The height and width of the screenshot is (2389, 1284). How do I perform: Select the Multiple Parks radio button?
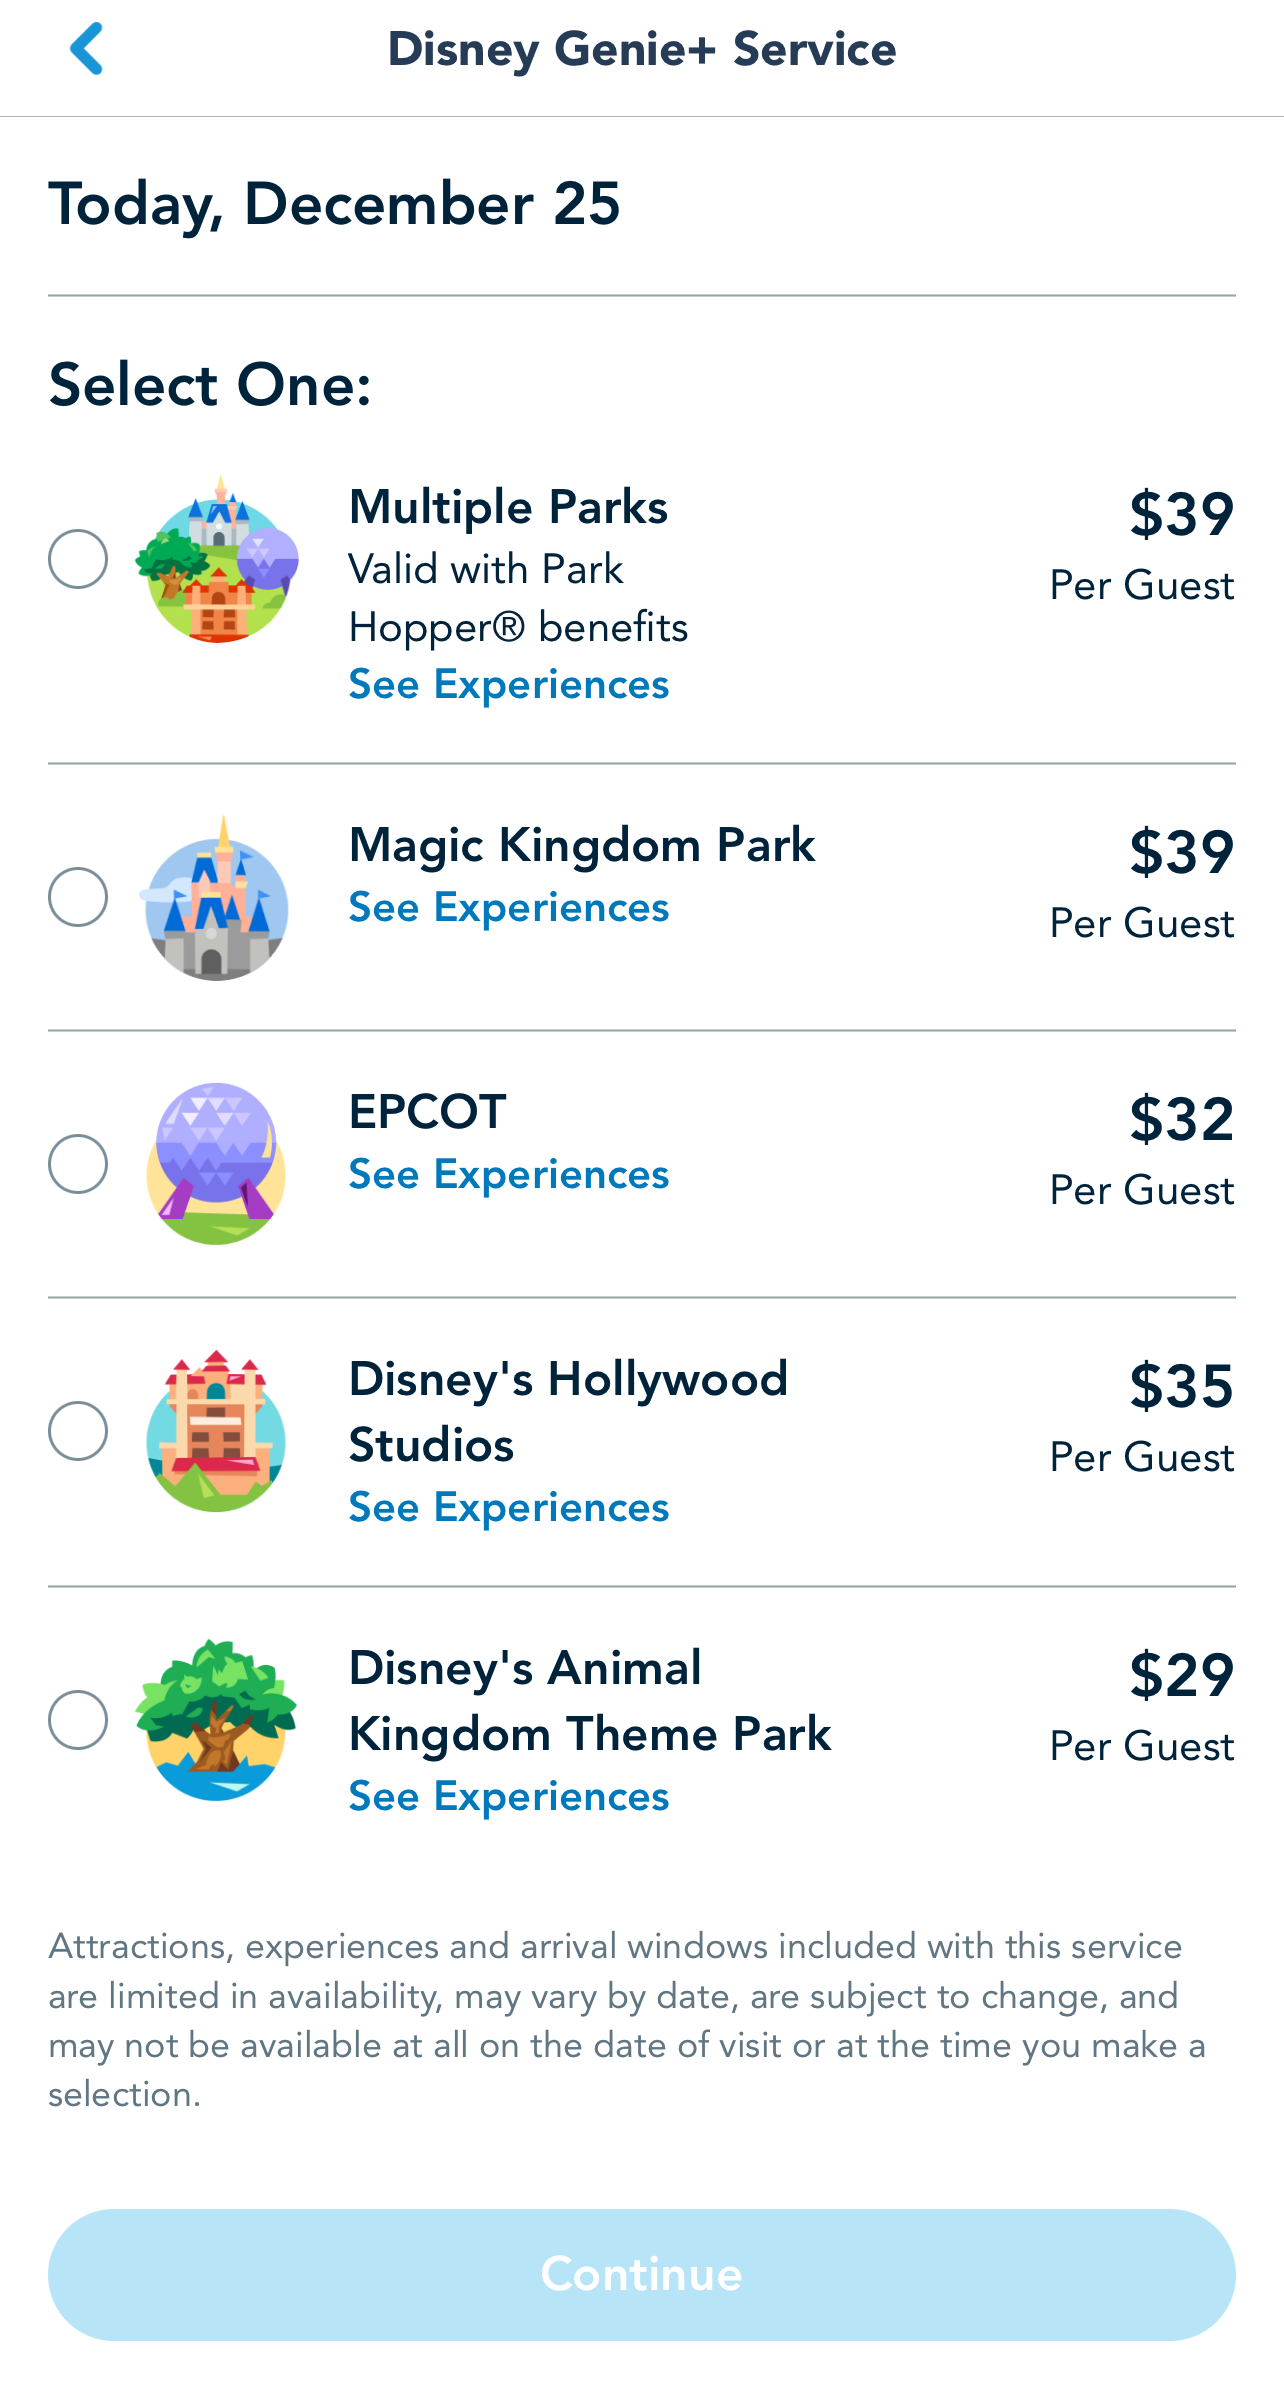click(x=78, y=559)
